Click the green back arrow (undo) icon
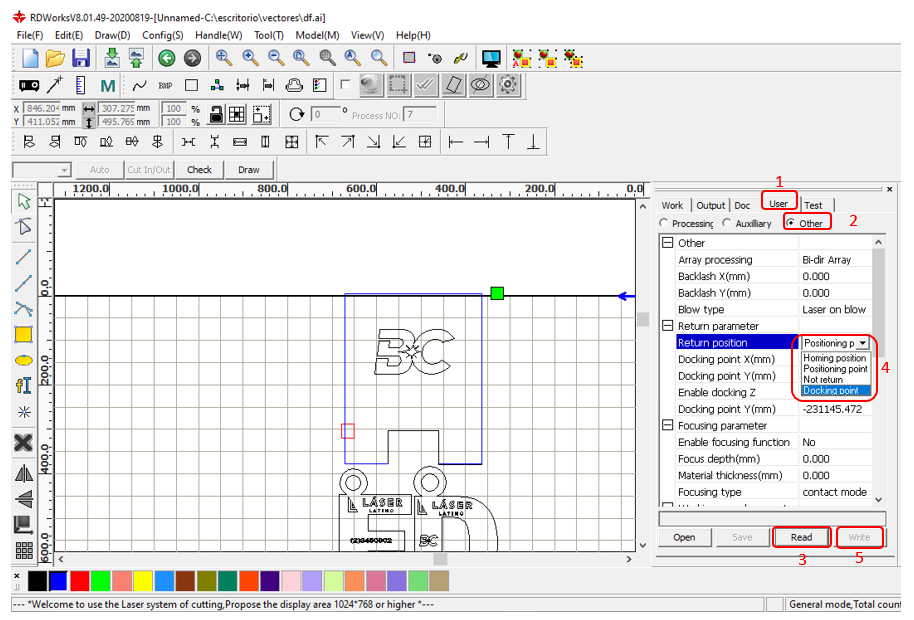The height and width of the screenshot is (620, 914). coord(166,59)
